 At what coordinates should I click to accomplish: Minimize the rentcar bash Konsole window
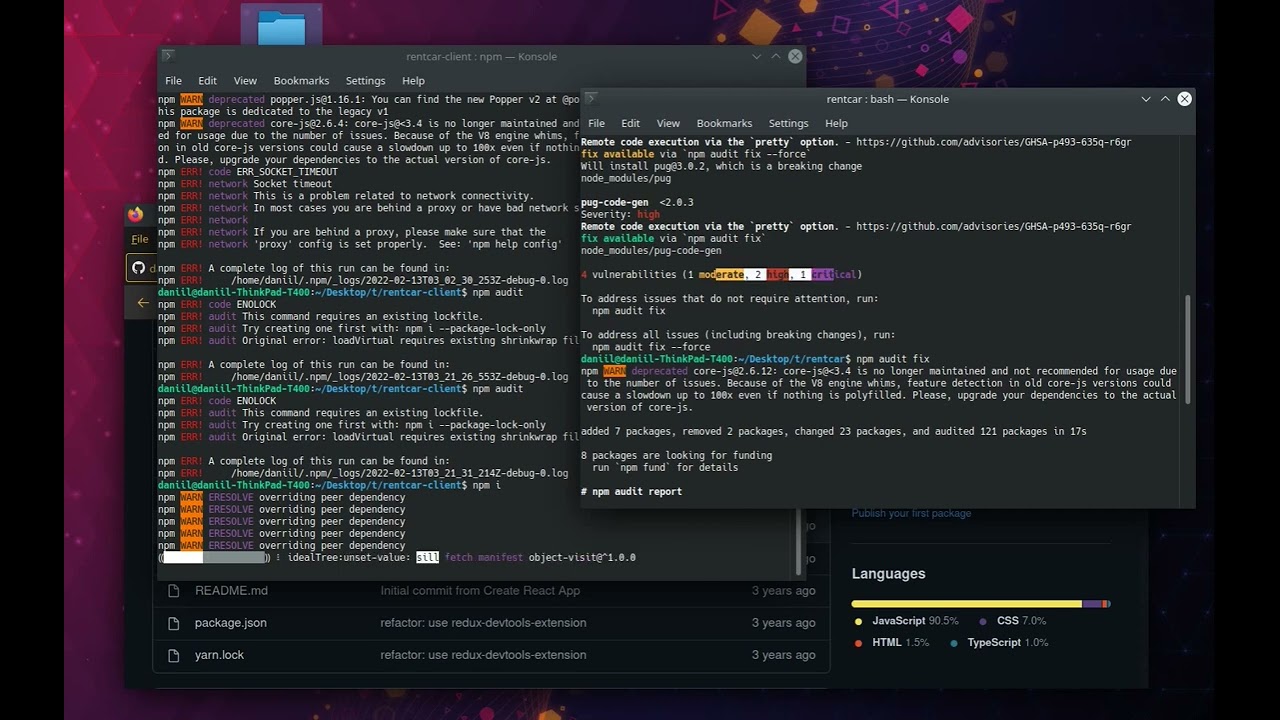1146,99
